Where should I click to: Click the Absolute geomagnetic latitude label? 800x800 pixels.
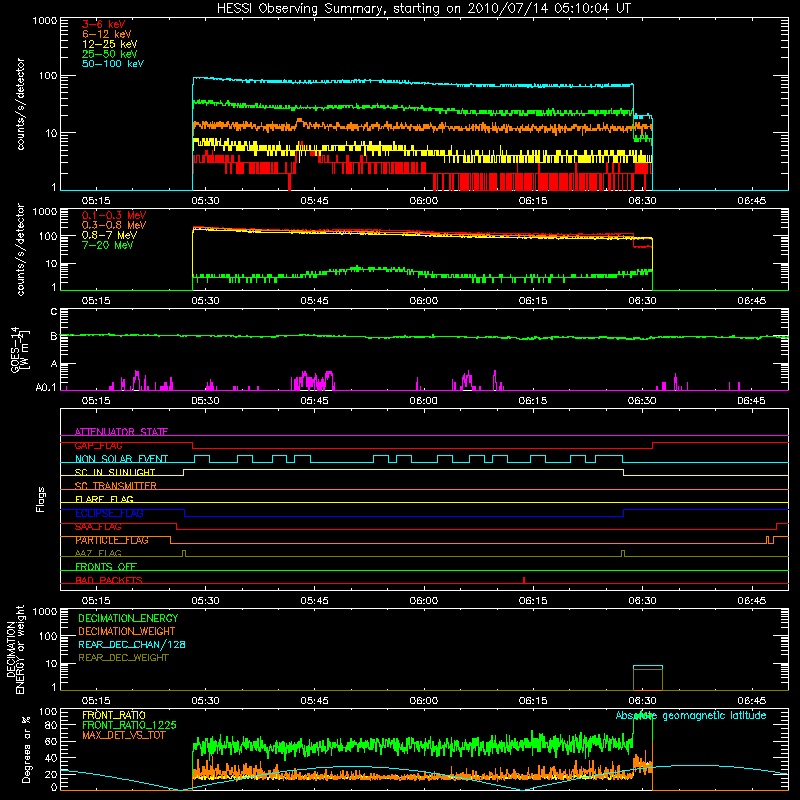(691, 715)
